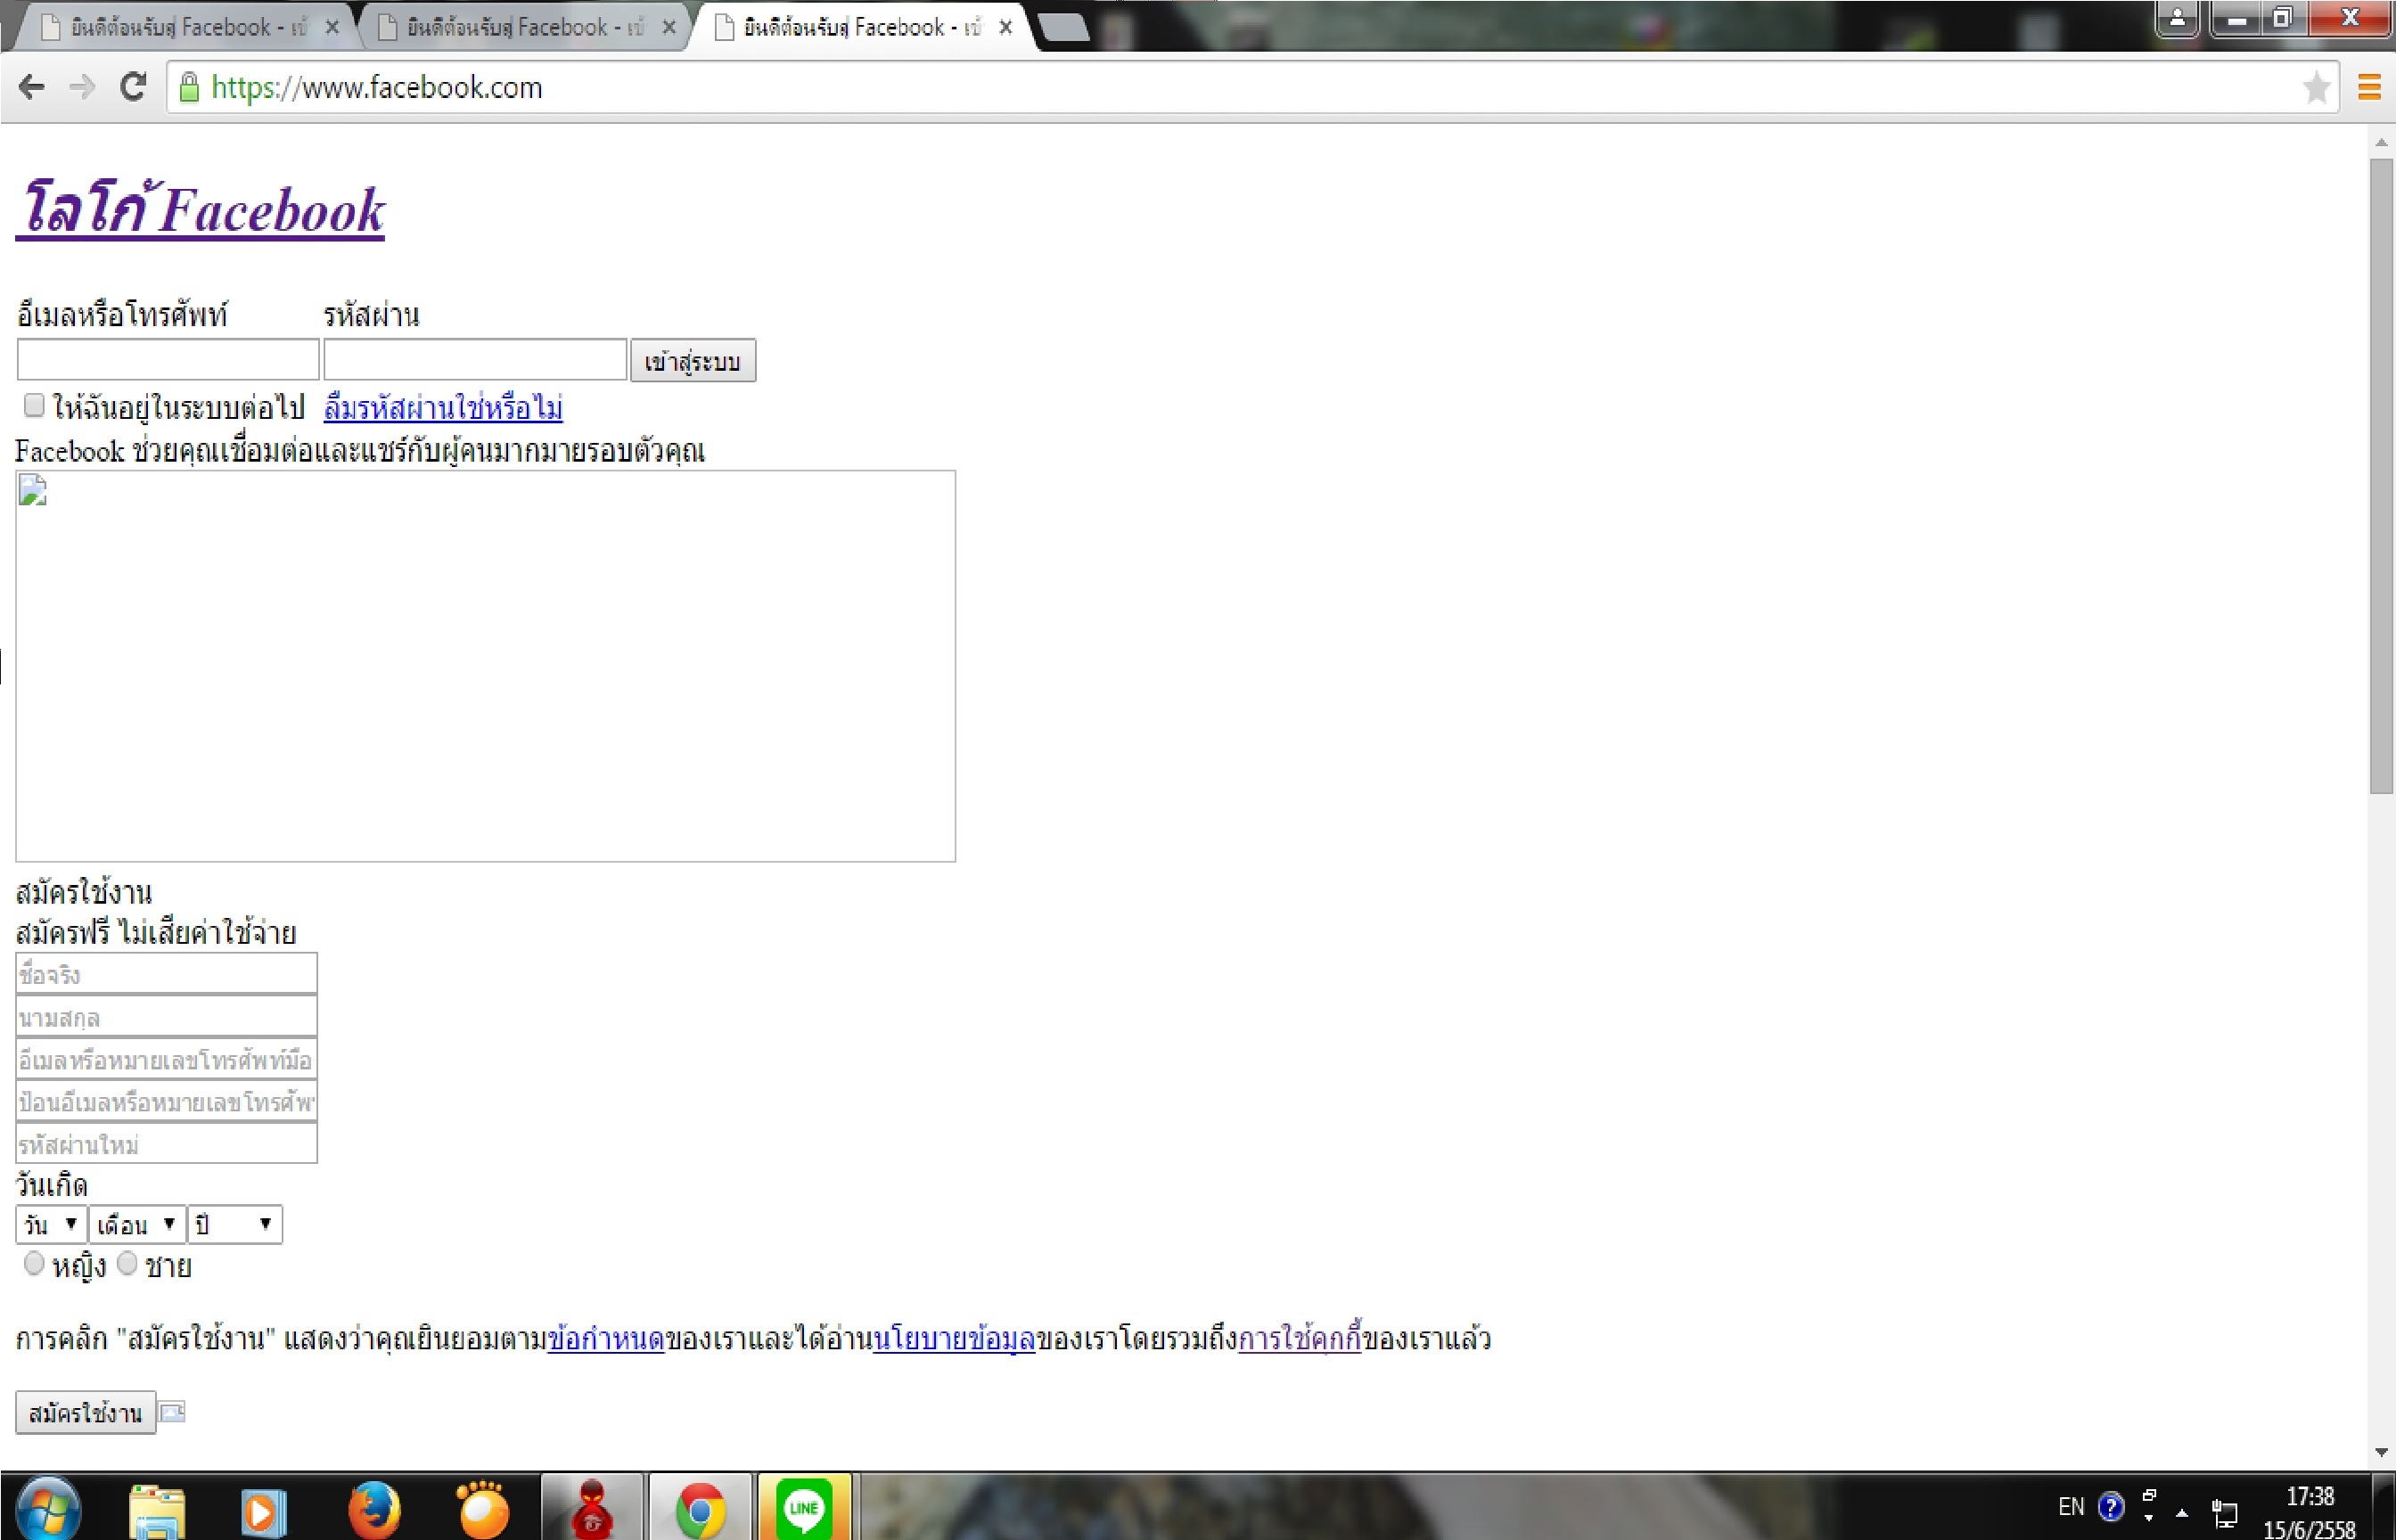Expand the วัน (day) dropdown
Viewport: 2396px width, 1540px height.
click(51, 1224)
